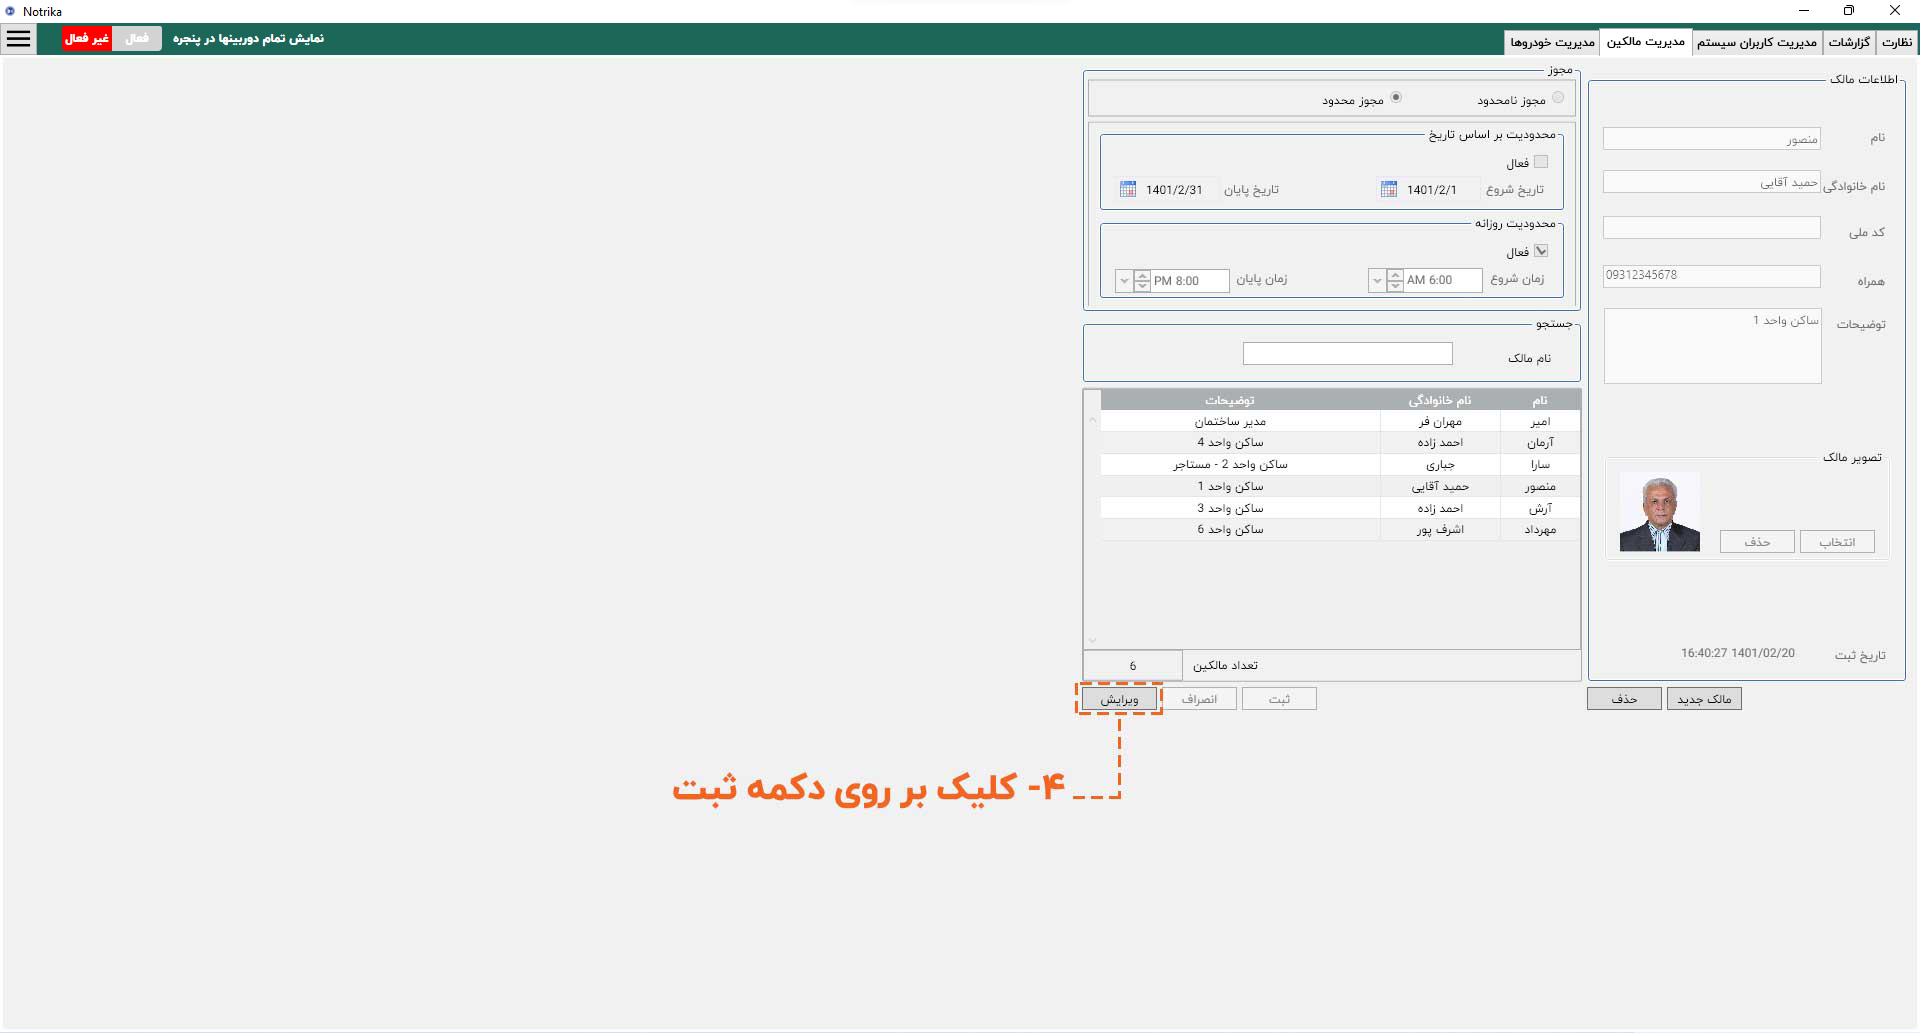Click the ساکن واحد 4 description cell

[x=1240, y=443]
